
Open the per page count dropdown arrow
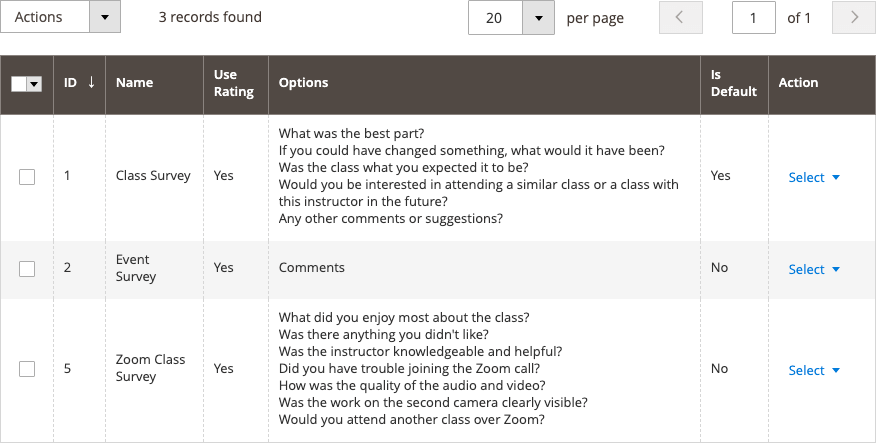click(x=539, y=18)
